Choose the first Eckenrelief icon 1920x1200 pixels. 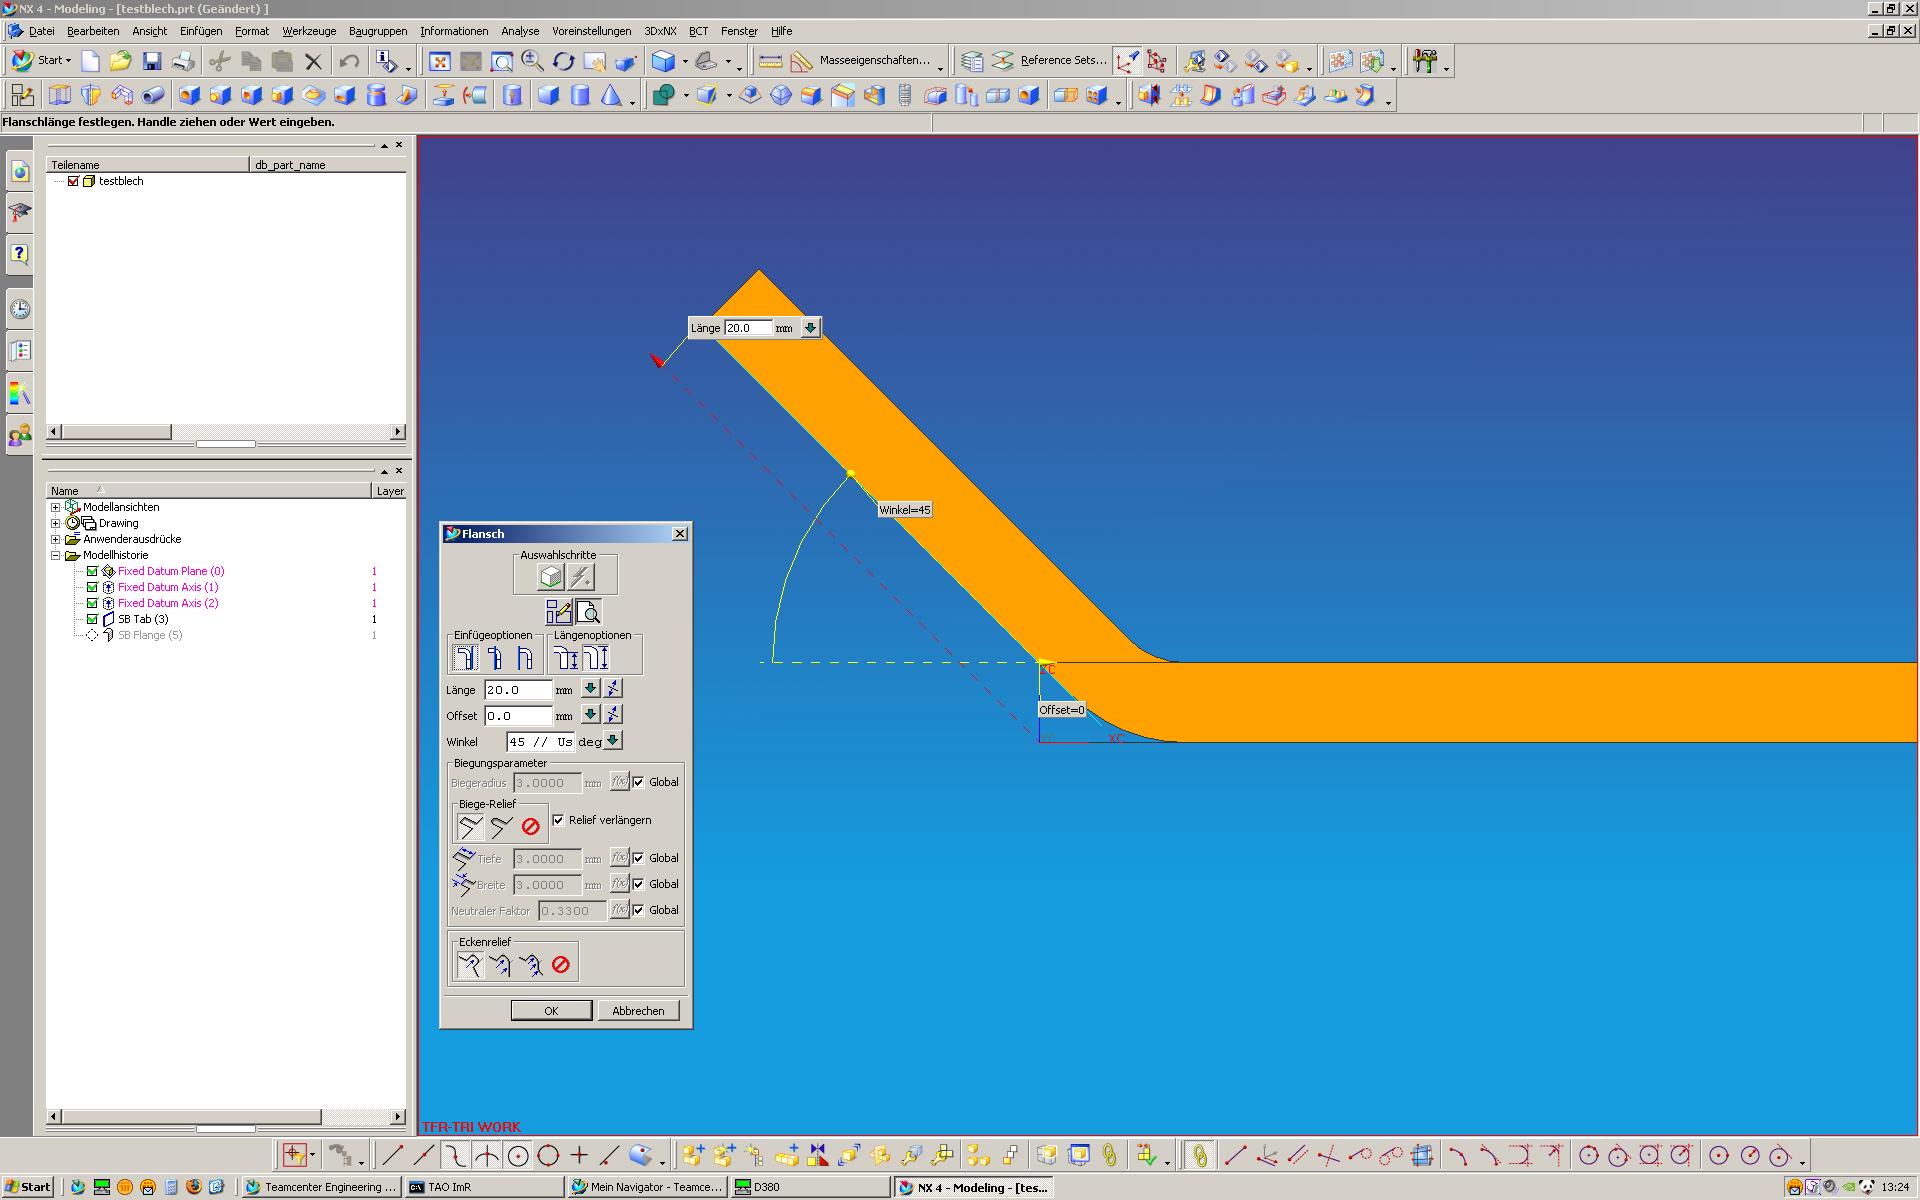pos(470,965)
